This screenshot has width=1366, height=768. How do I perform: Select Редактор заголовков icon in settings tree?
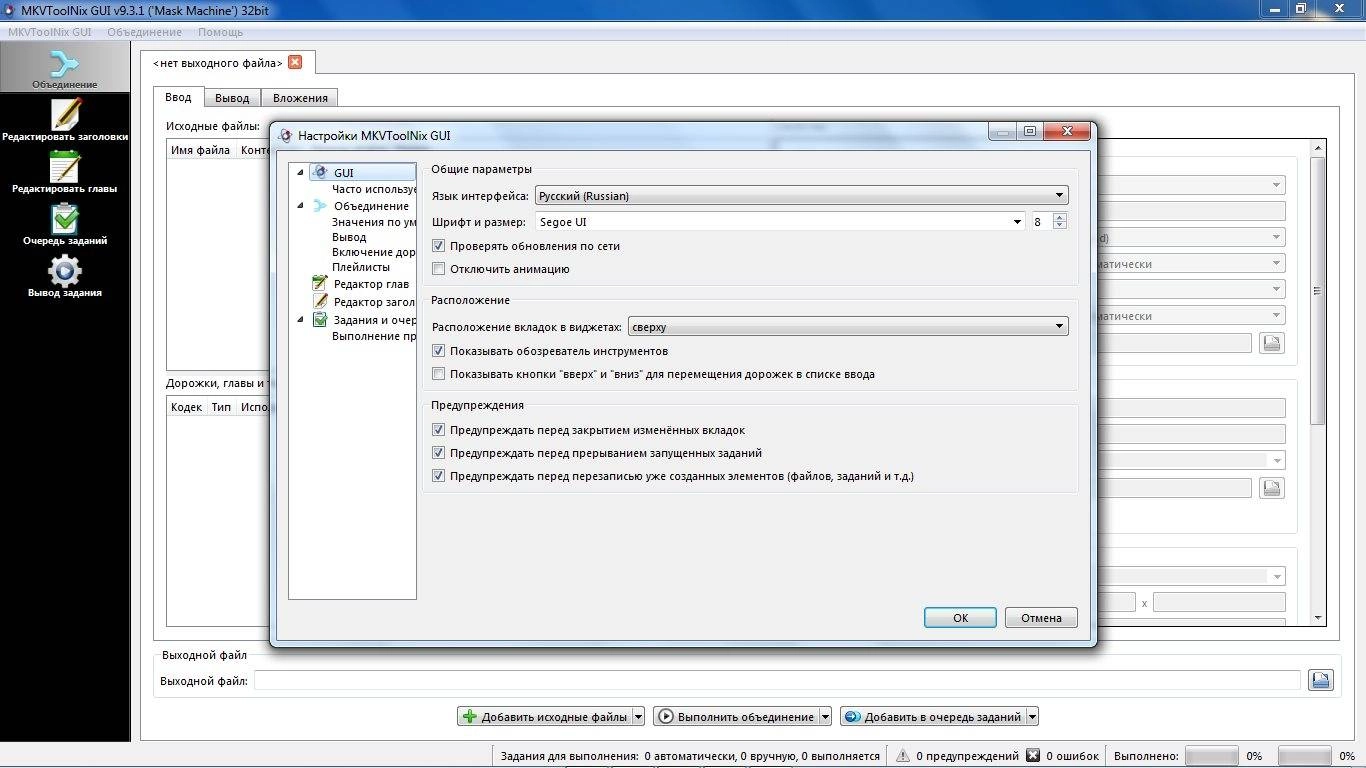320,301
